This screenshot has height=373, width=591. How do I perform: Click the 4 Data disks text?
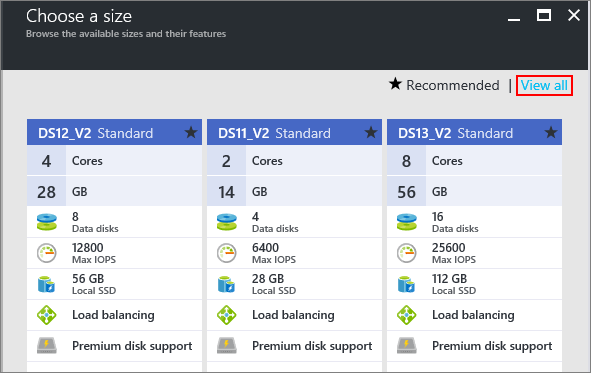coord(275,222)
